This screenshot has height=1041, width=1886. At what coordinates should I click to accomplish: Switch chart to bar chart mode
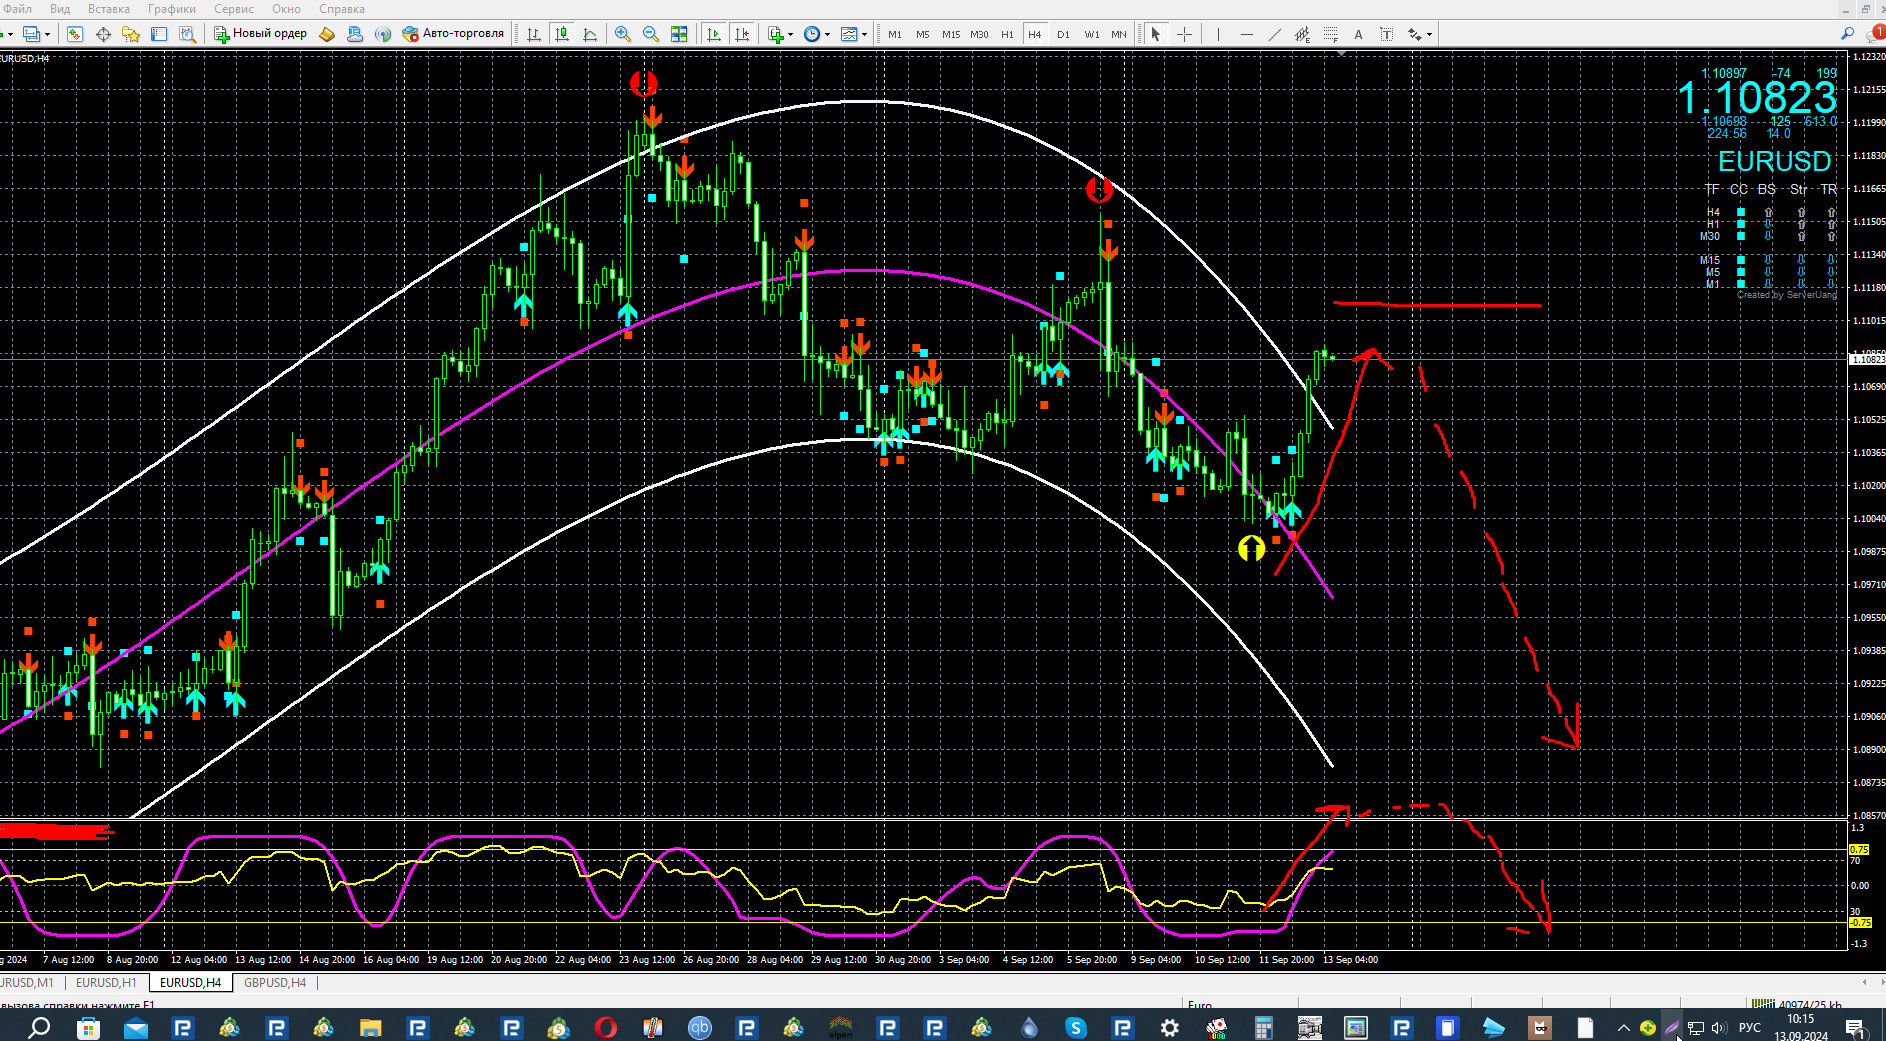(x=534, y=34)
